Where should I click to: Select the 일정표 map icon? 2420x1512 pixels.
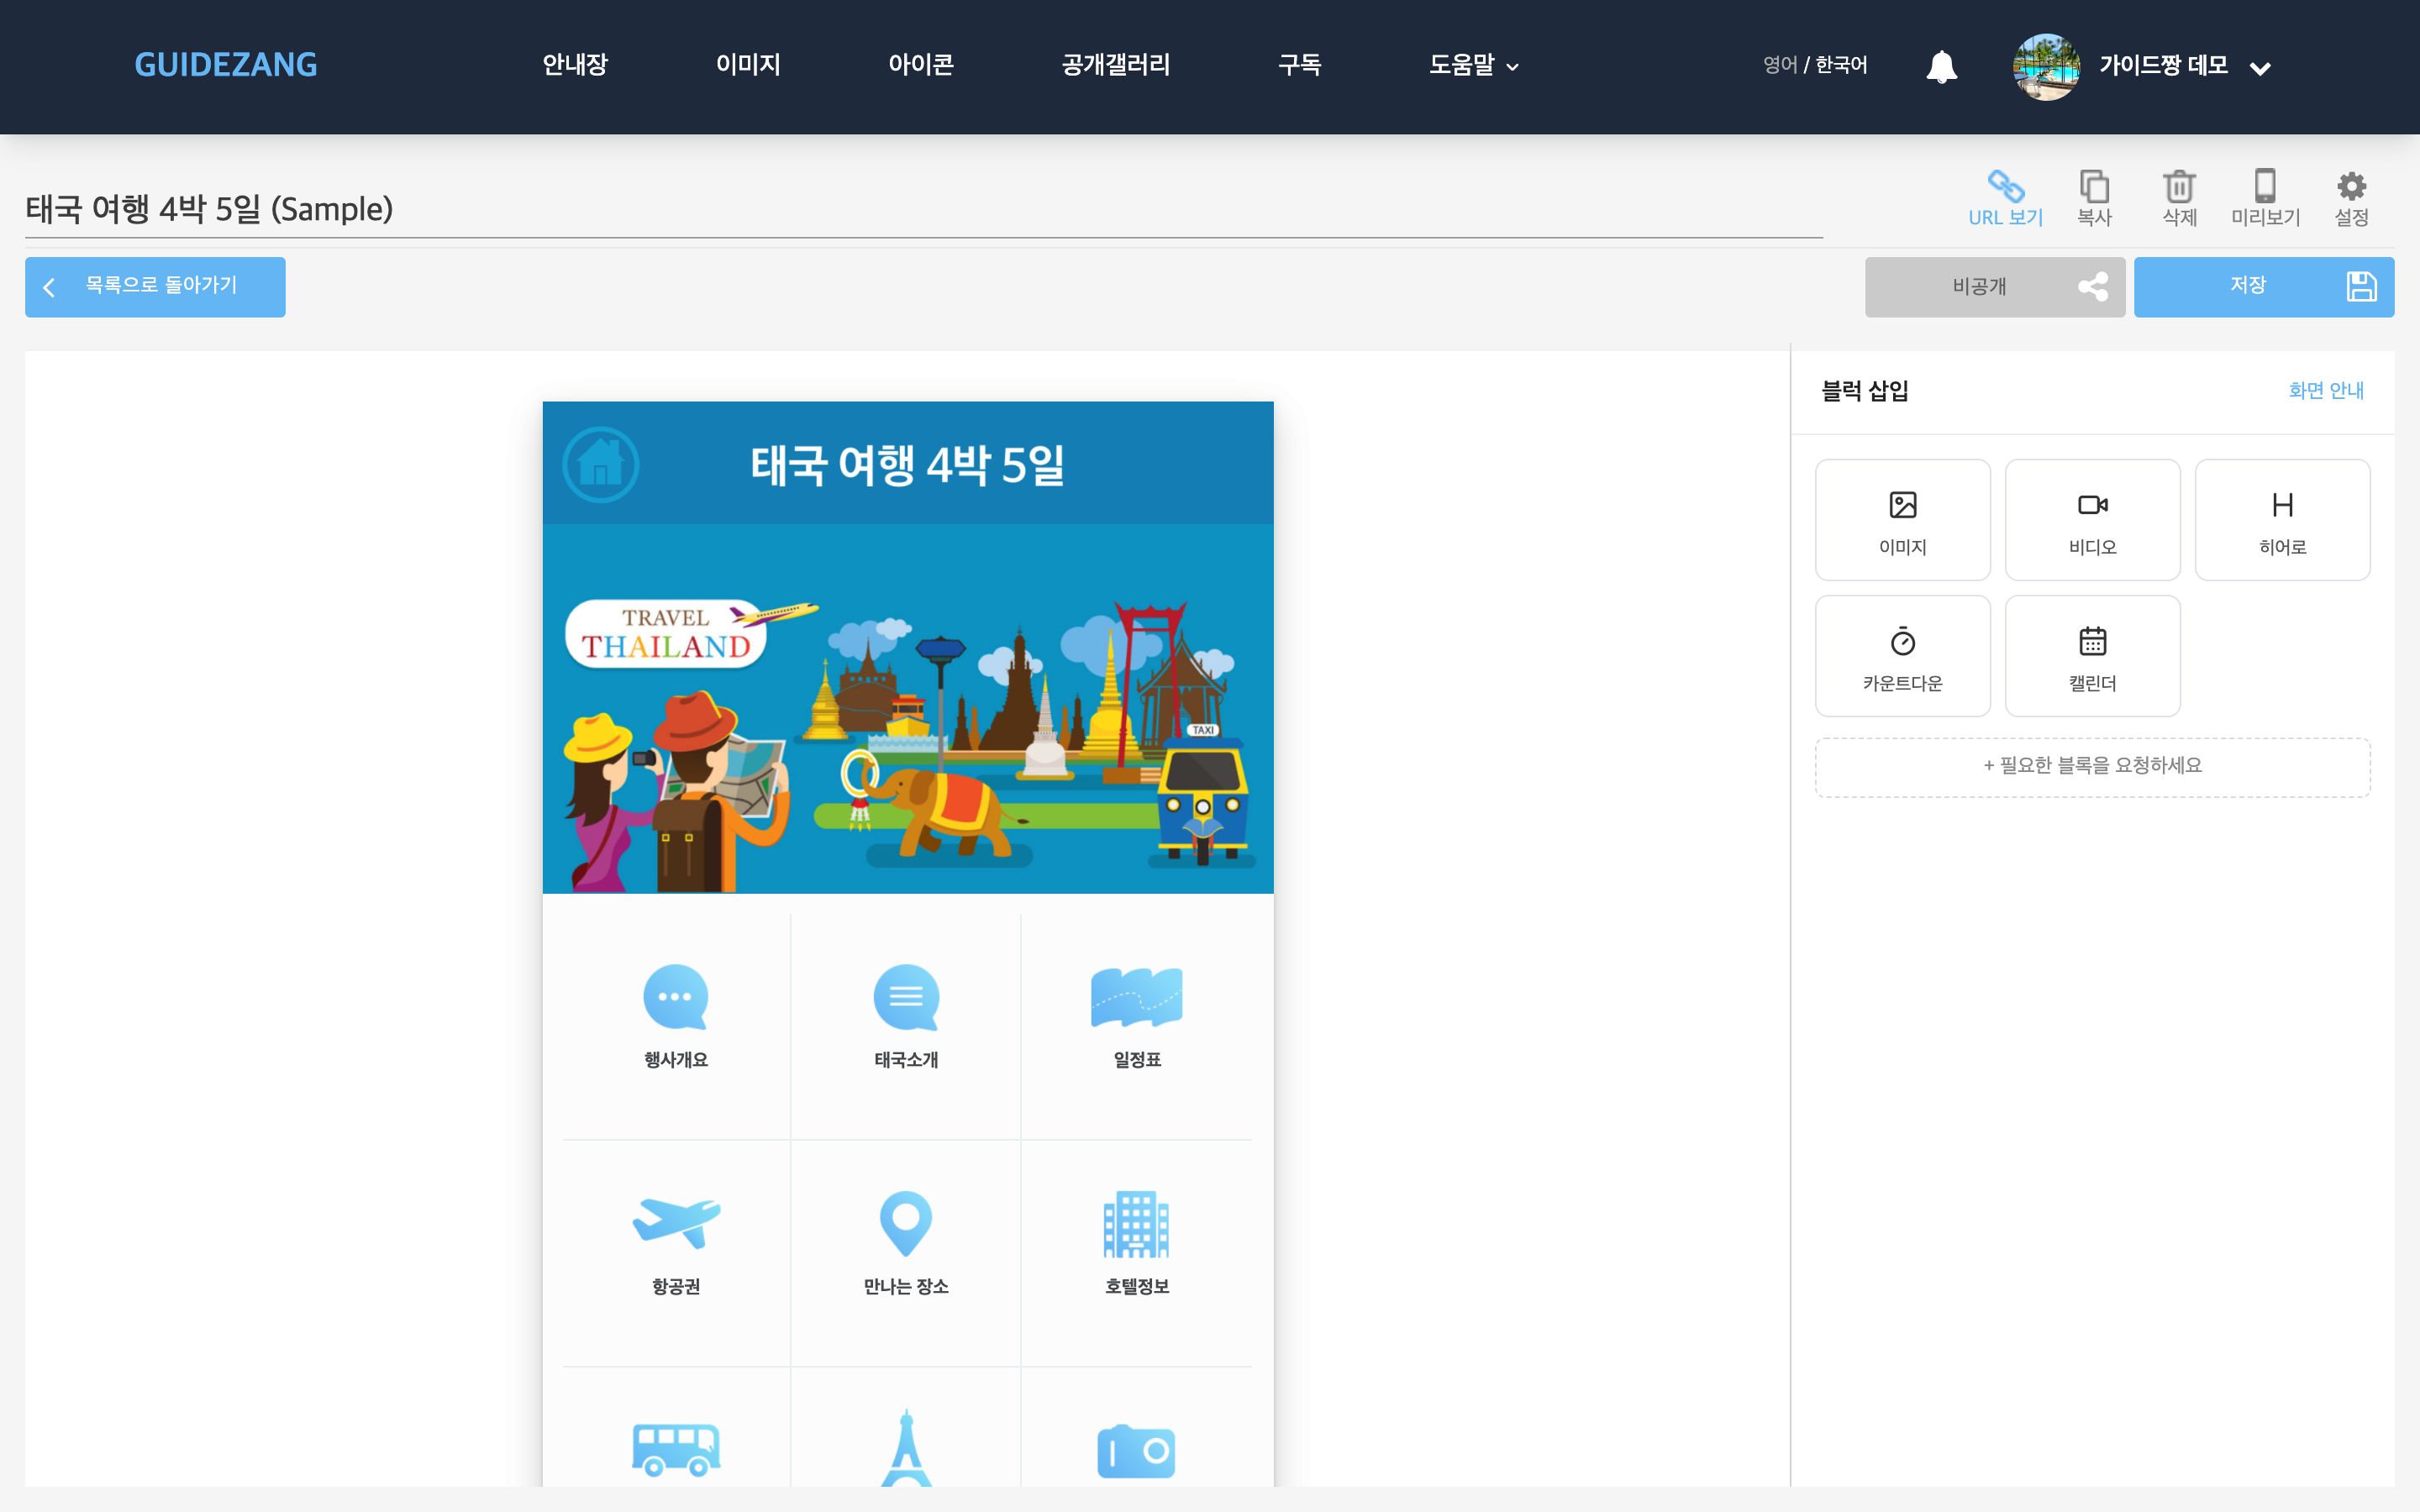(x=1136, y=997)
